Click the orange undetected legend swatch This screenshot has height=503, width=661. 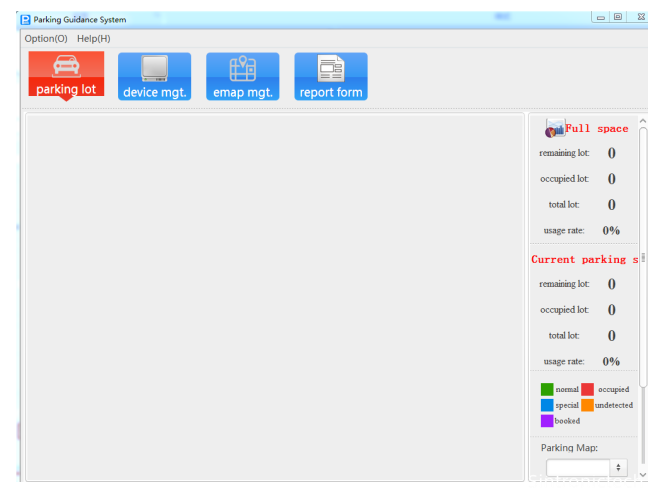[588, 405]
